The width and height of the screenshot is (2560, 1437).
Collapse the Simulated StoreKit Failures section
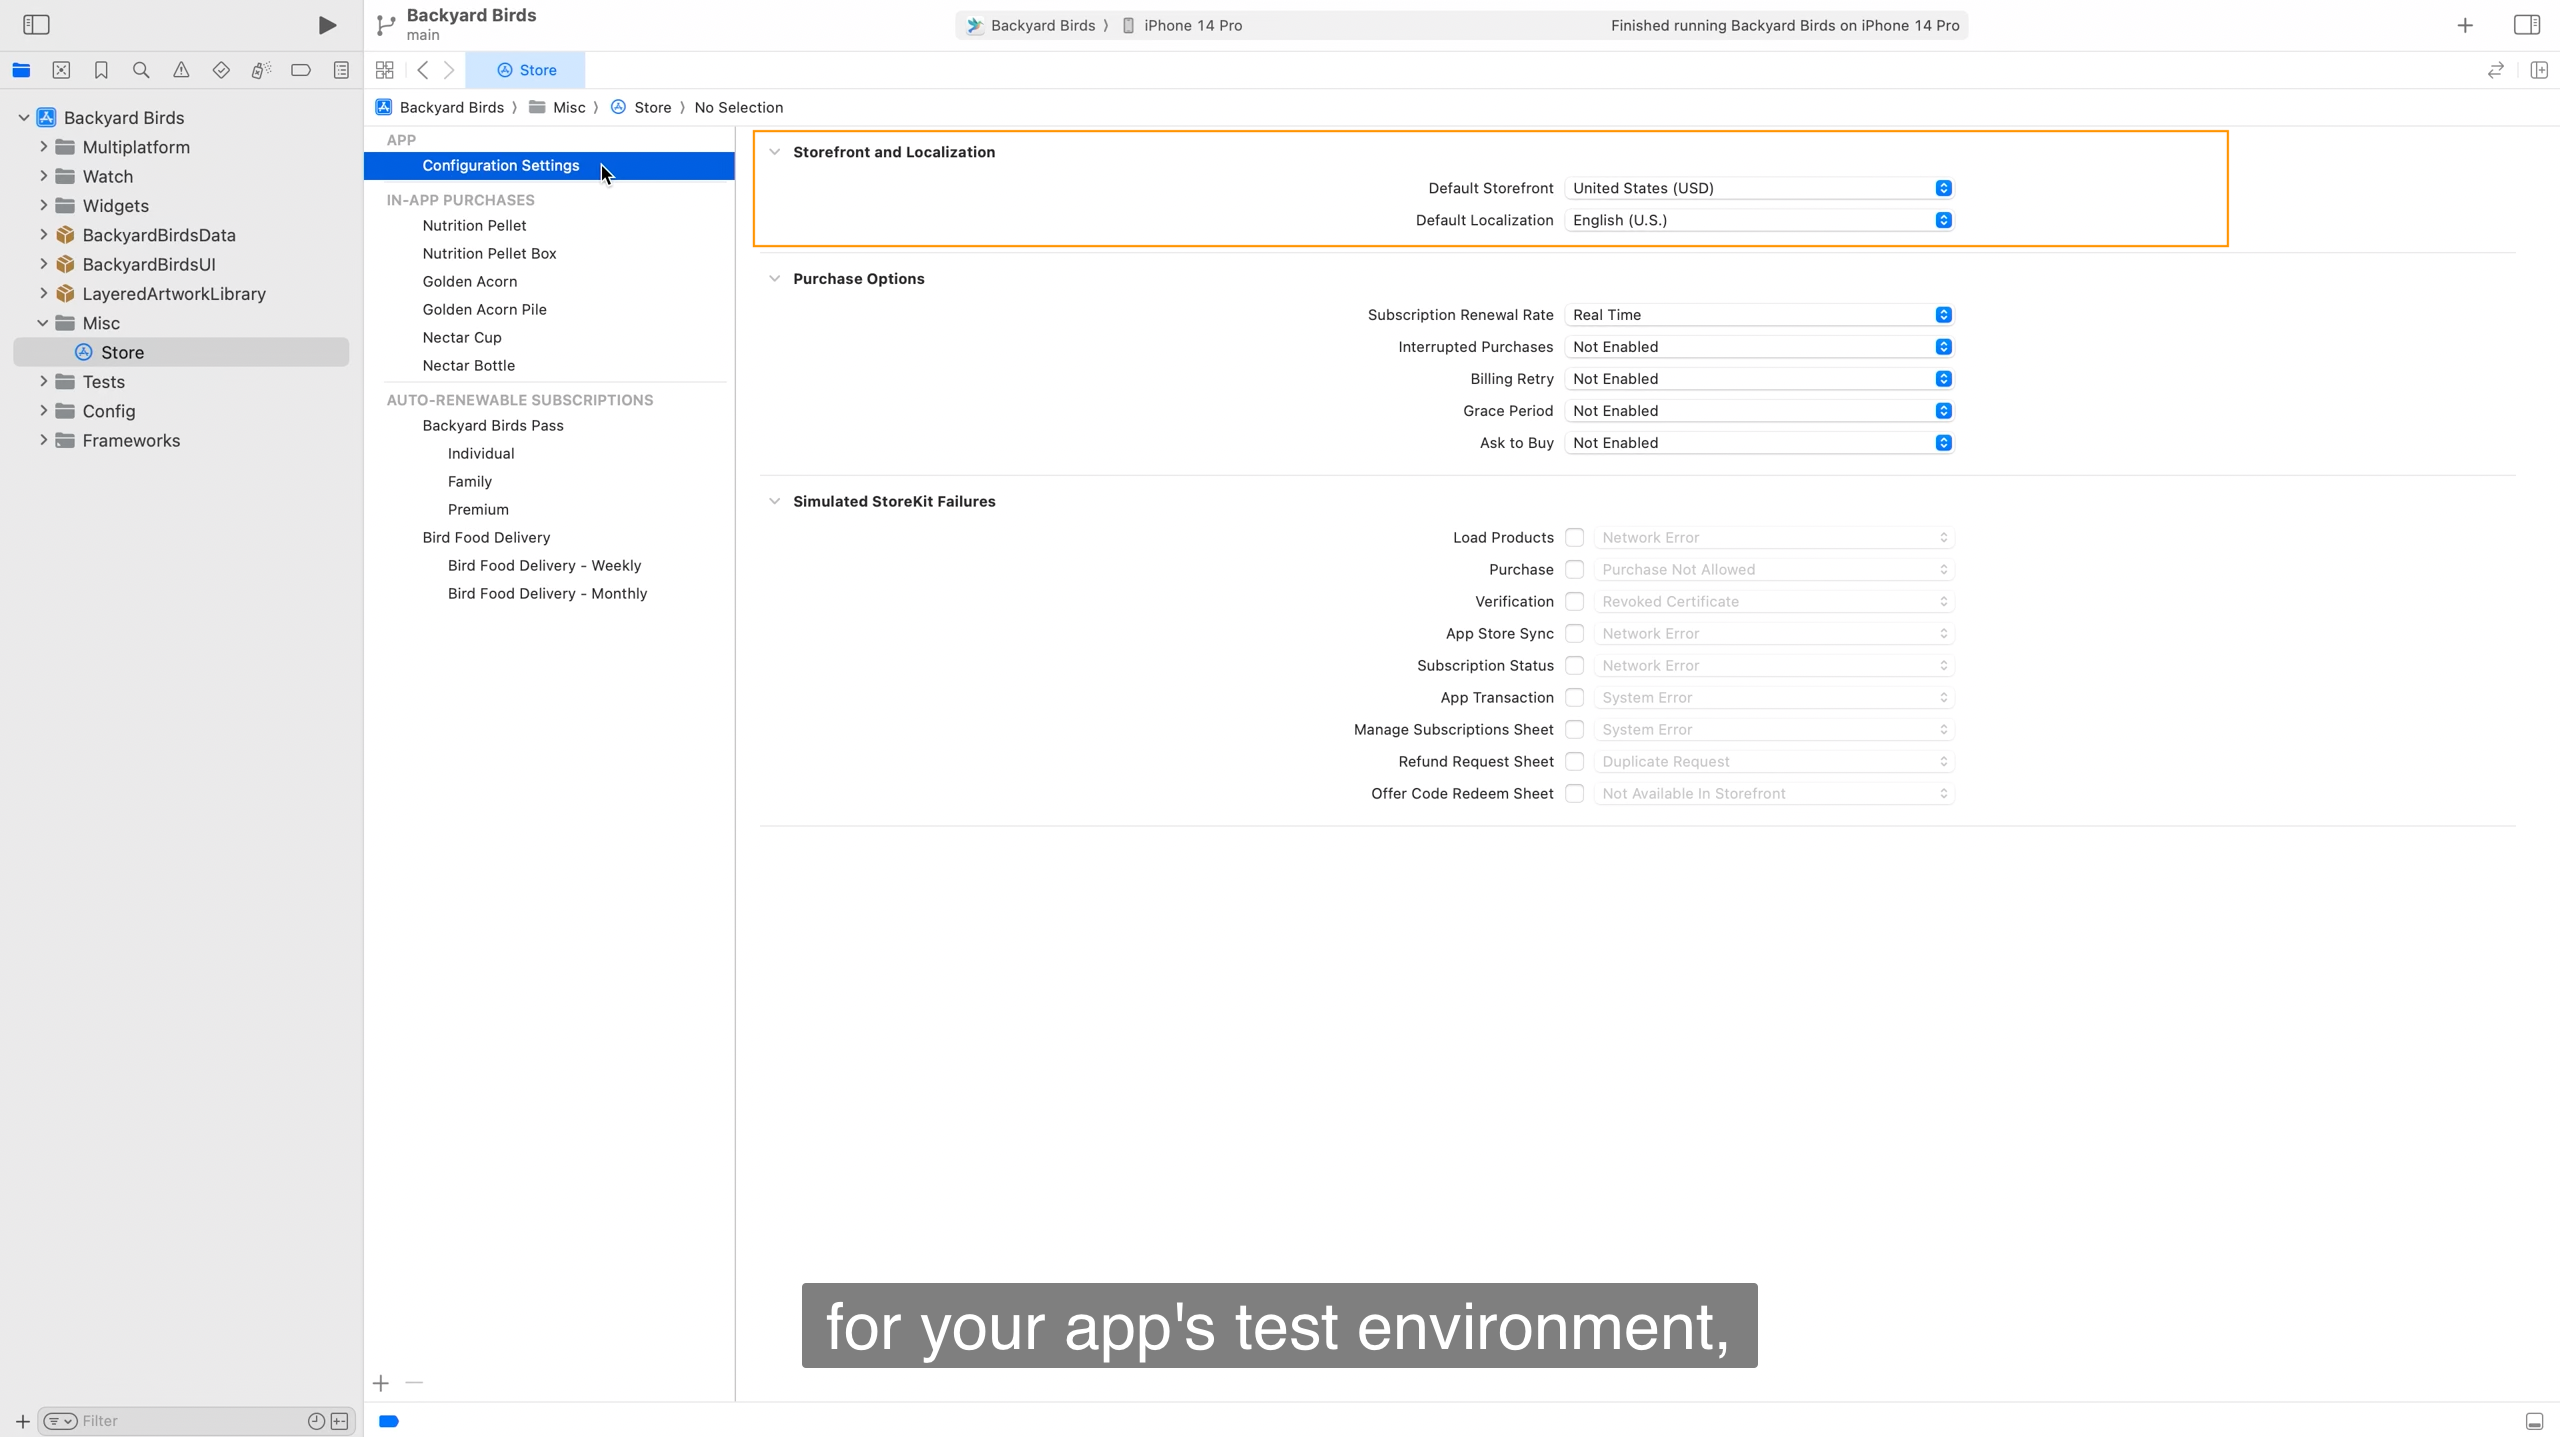click(774, 501)
